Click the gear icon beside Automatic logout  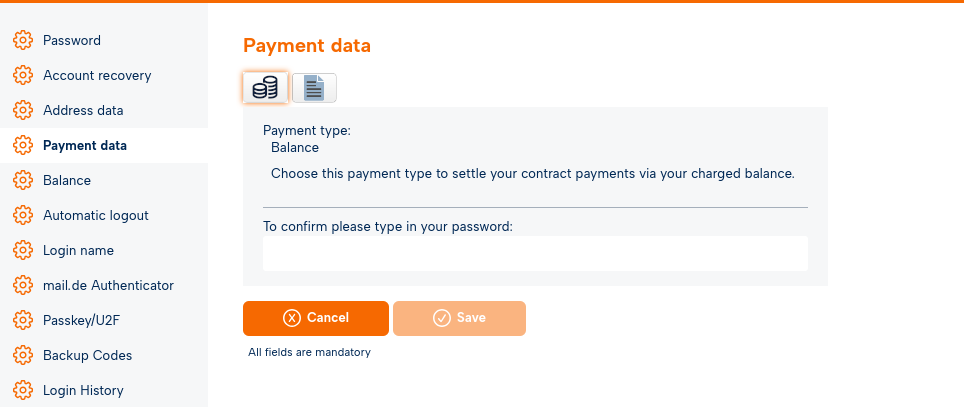pyautogui.click(x=23, y=216)
